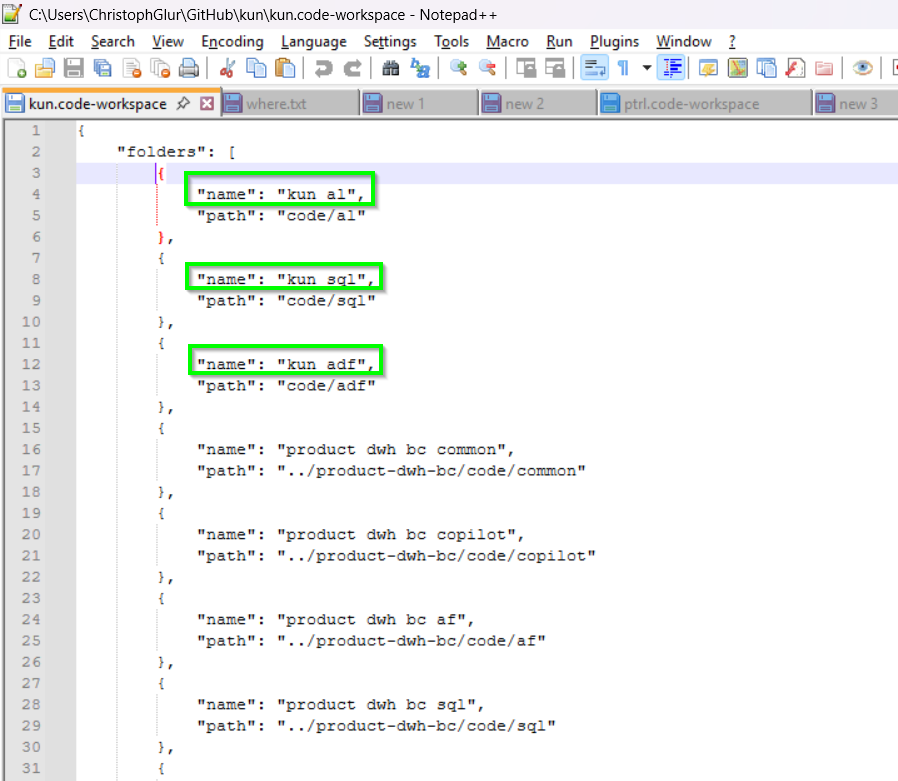Open the Tools menu
The width and height of the screenshot is (898, 781).
click(x=451, y=42)
